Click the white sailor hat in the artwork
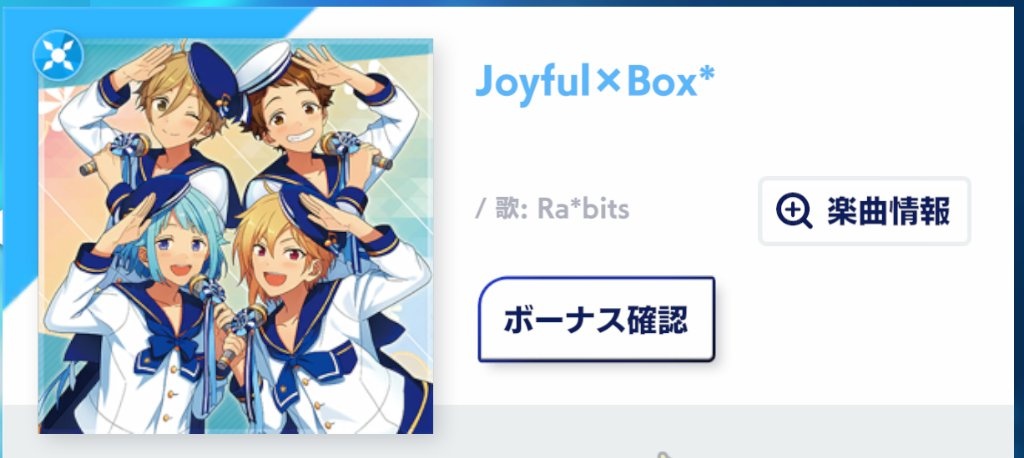The width and height of the screenshot is (1024, 458). click(x=263, y=65)
